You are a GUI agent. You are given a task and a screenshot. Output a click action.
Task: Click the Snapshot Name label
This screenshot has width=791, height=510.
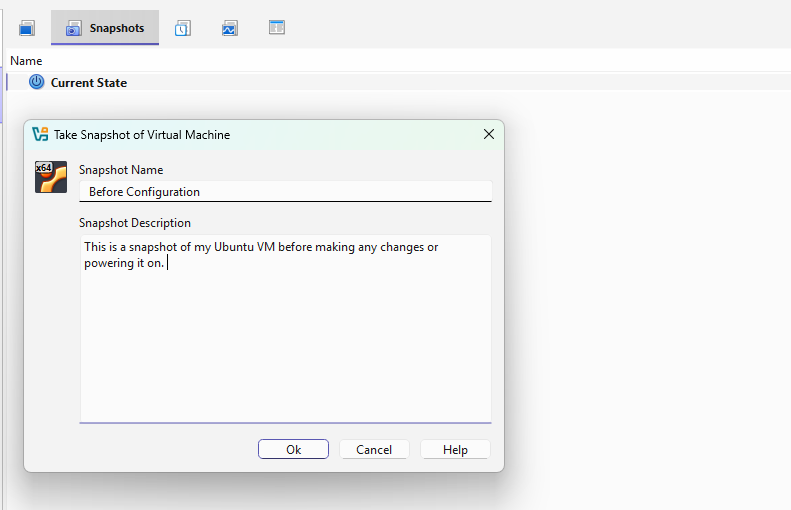(121, 170)
